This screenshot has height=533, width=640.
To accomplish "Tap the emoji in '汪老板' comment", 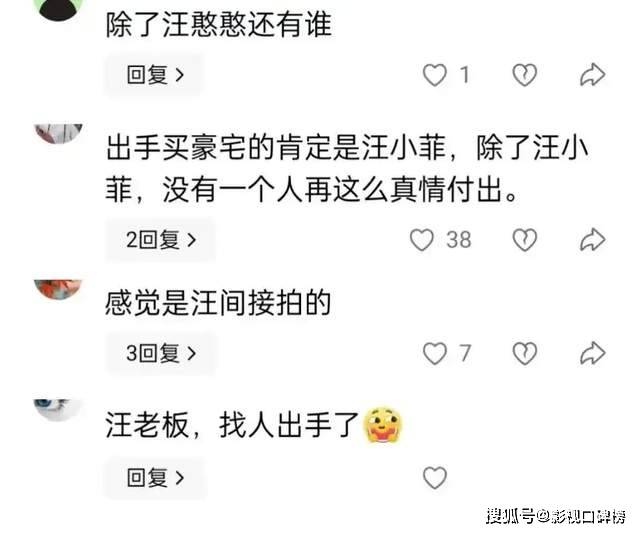I will [x=383, y=425].
